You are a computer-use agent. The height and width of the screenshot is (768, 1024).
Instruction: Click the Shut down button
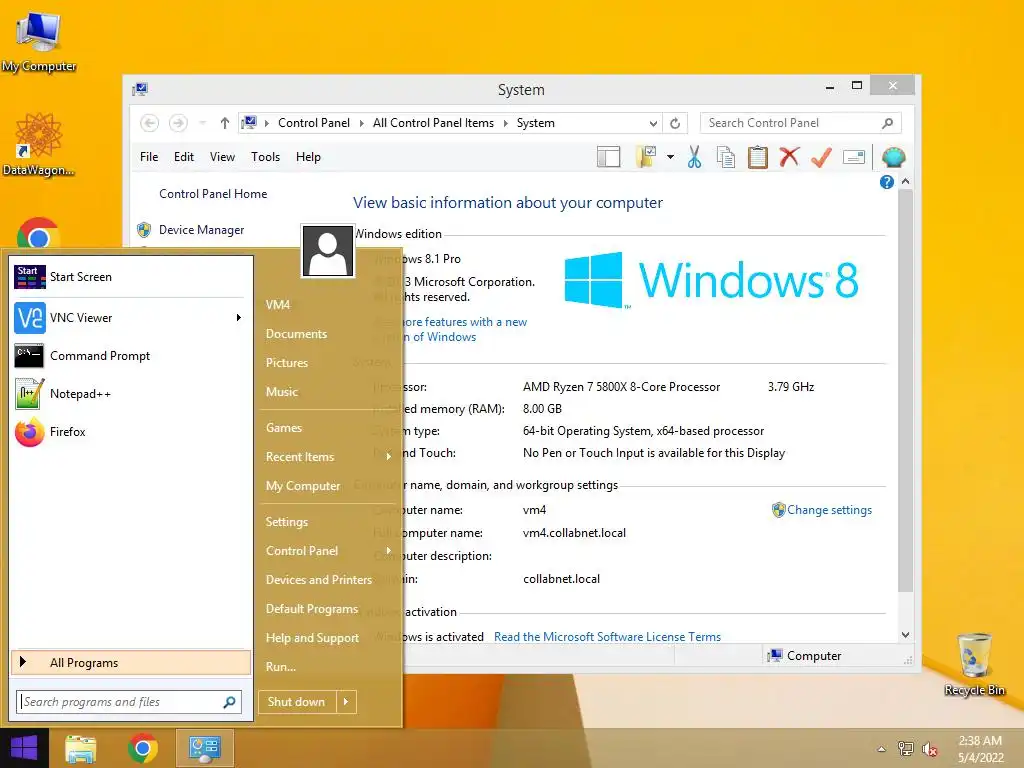click(296, 702)
